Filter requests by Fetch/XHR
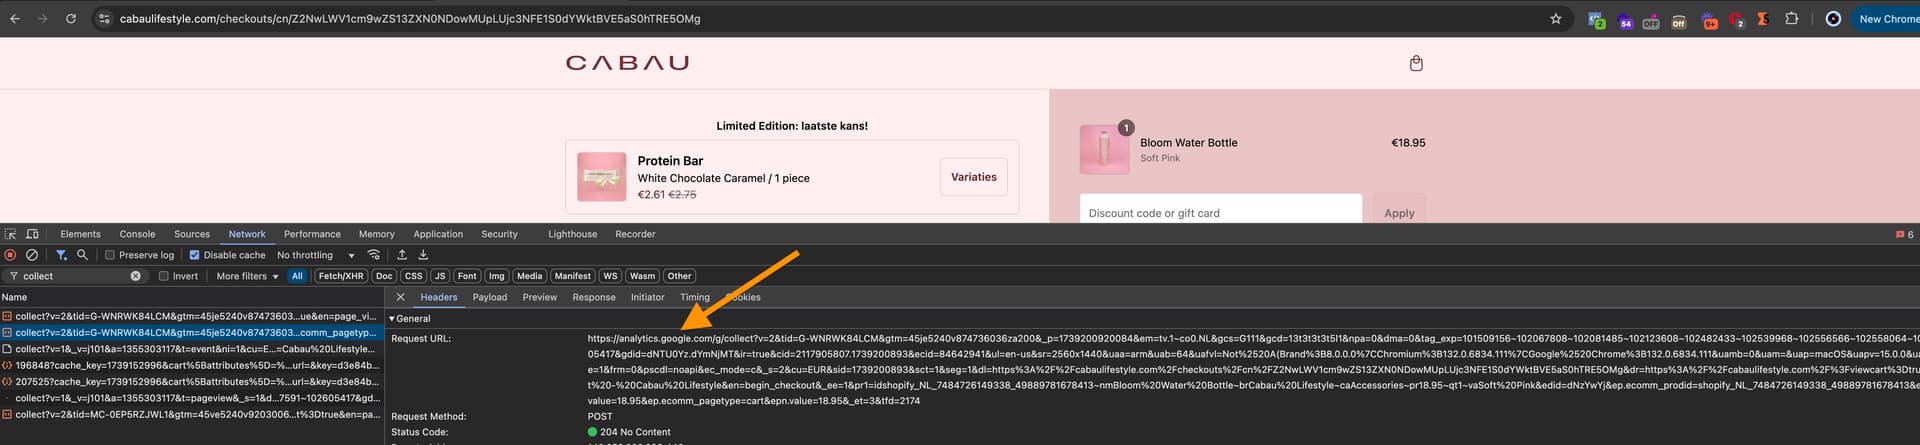Image resolution: width=1920 pixels, height=445 pixels. (341, 276)
